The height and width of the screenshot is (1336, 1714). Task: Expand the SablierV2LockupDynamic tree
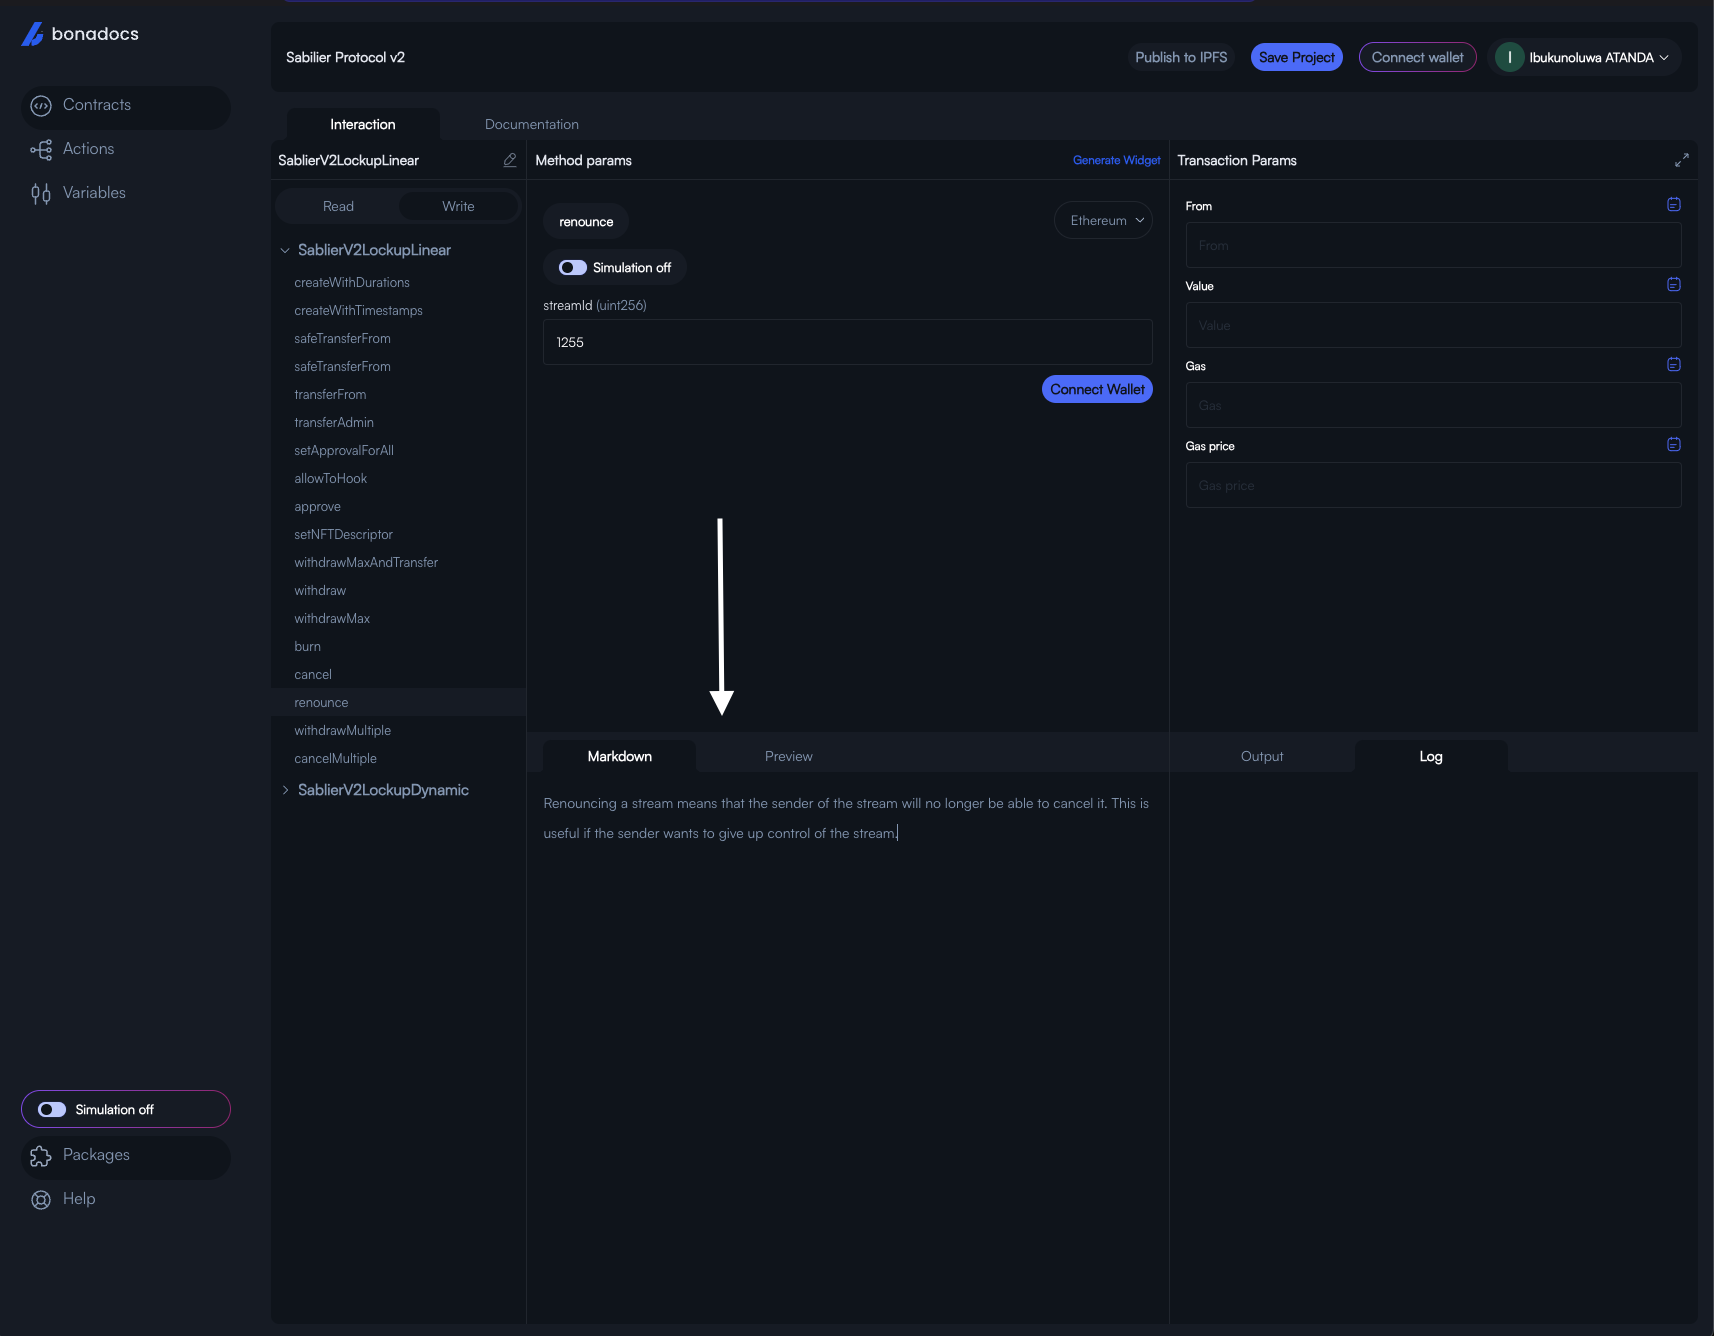coord(285,790)
